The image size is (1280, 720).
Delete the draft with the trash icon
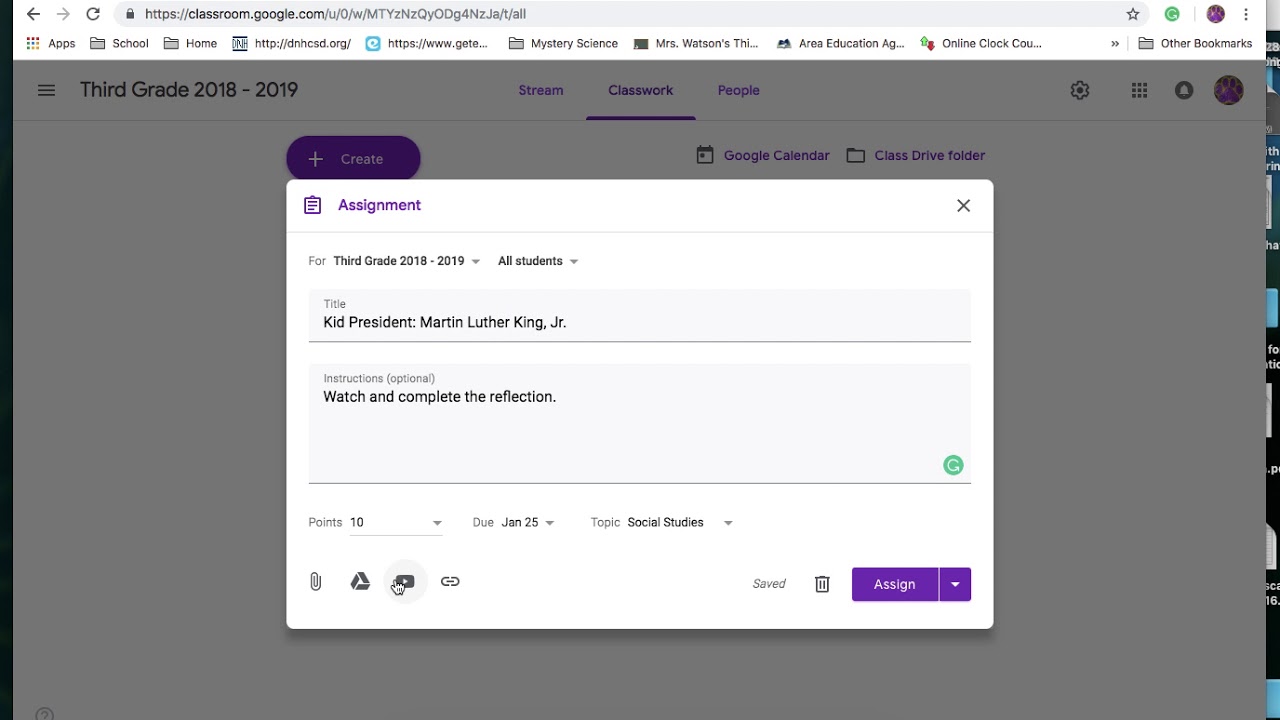[x=822, y=584]
